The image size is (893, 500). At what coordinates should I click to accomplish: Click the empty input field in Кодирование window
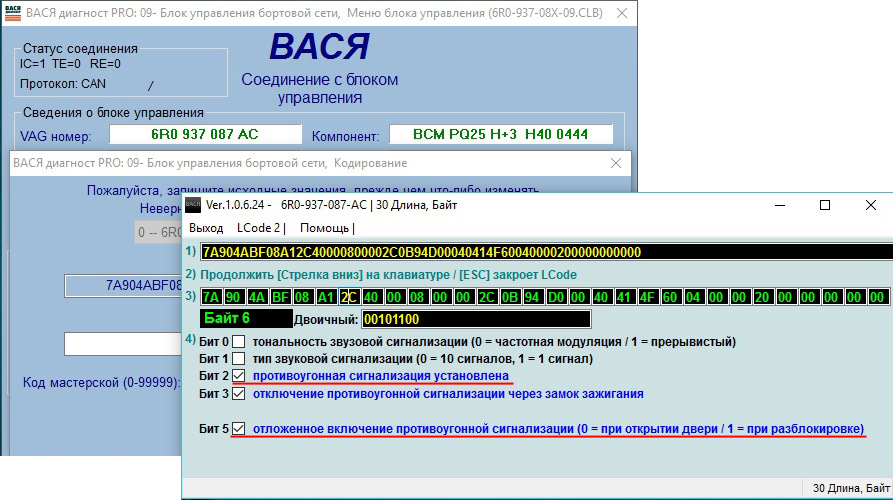pos(123,344)
